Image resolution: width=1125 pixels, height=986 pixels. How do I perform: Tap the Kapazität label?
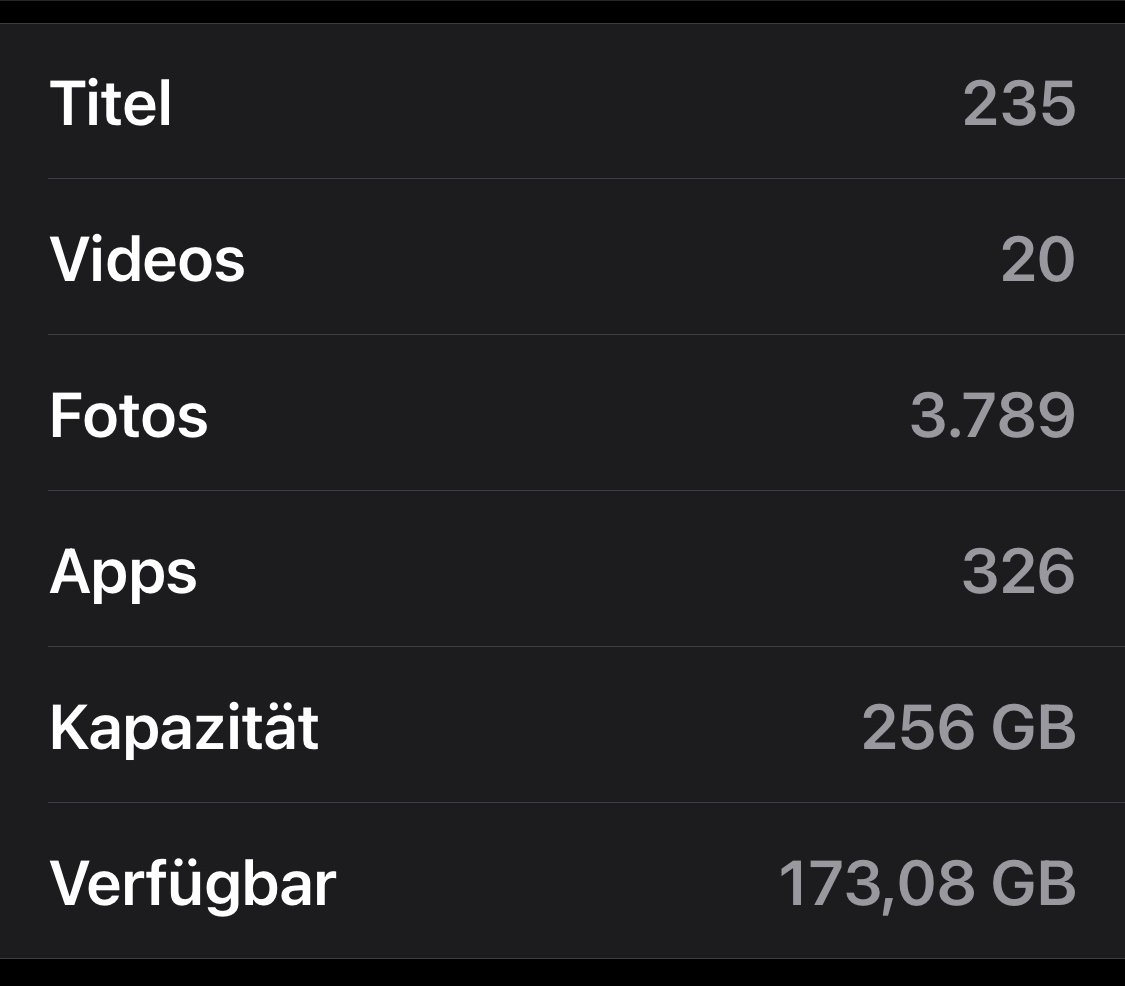(184, 727)
